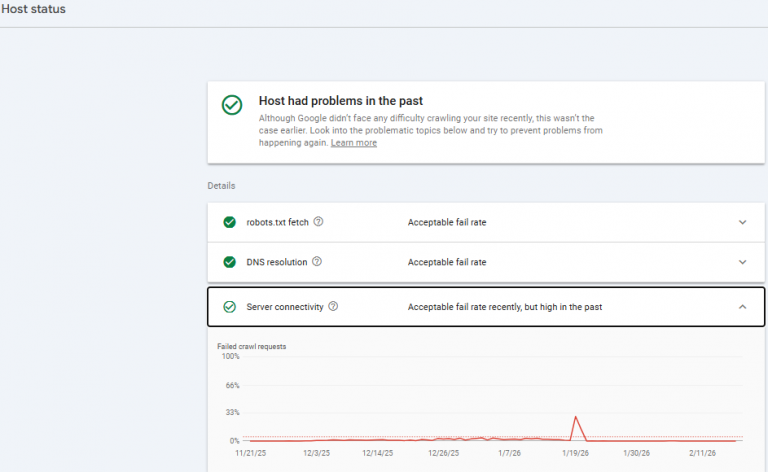Viewport: 768px width, 472px height.
Task: Expand the robots.txt fetch row chevron
Action: click(x=742, y=222)
